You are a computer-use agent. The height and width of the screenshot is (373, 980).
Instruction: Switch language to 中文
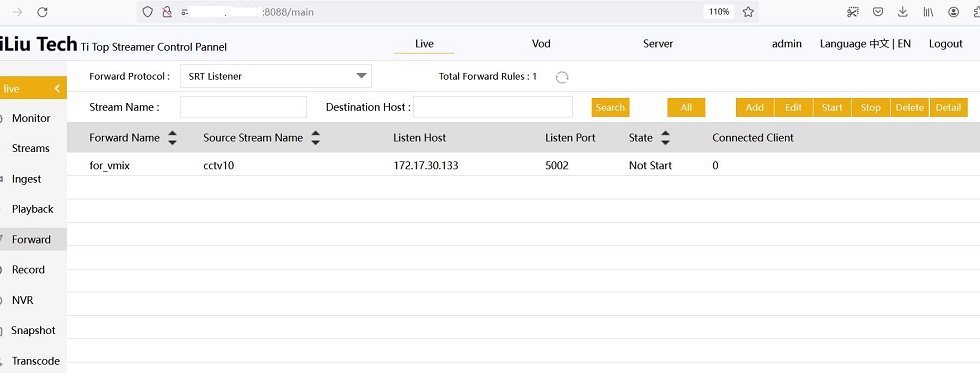(879, 44)
